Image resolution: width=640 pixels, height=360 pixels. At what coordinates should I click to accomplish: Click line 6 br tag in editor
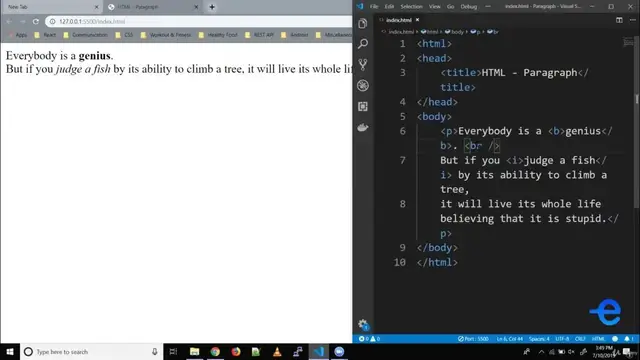pyautogui.click(x=482, y=146)
